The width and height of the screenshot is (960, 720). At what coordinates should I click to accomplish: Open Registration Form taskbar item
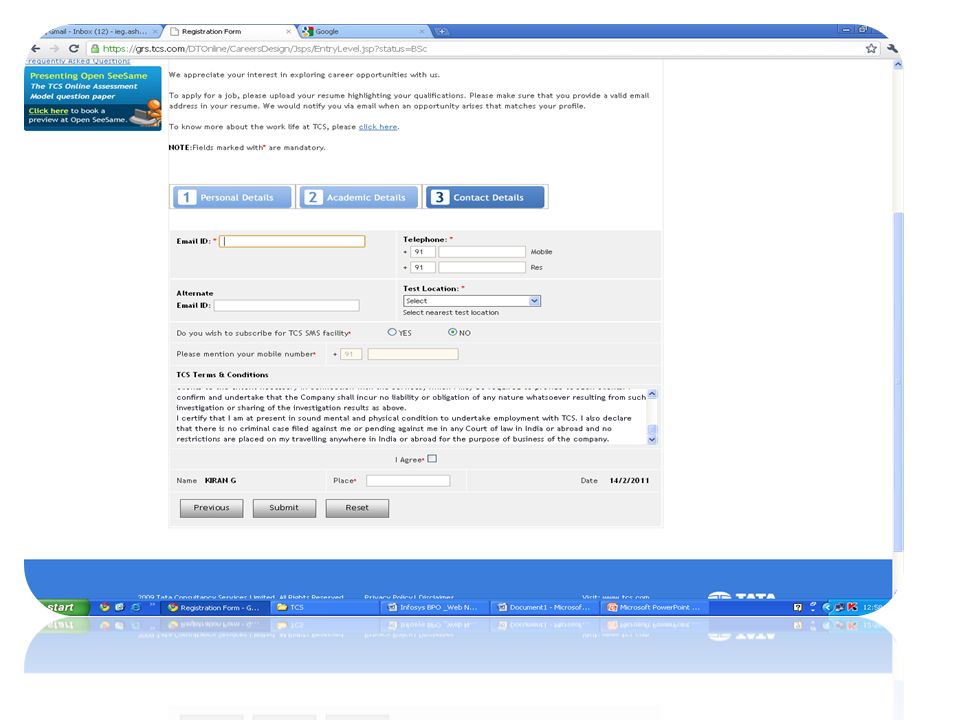pos(215,607)
